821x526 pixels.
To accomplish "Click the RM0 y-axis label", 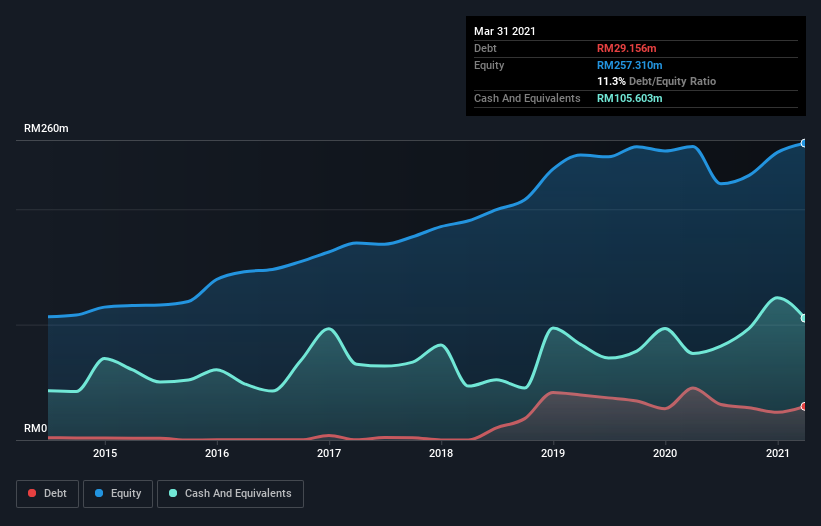I will 36,429.
